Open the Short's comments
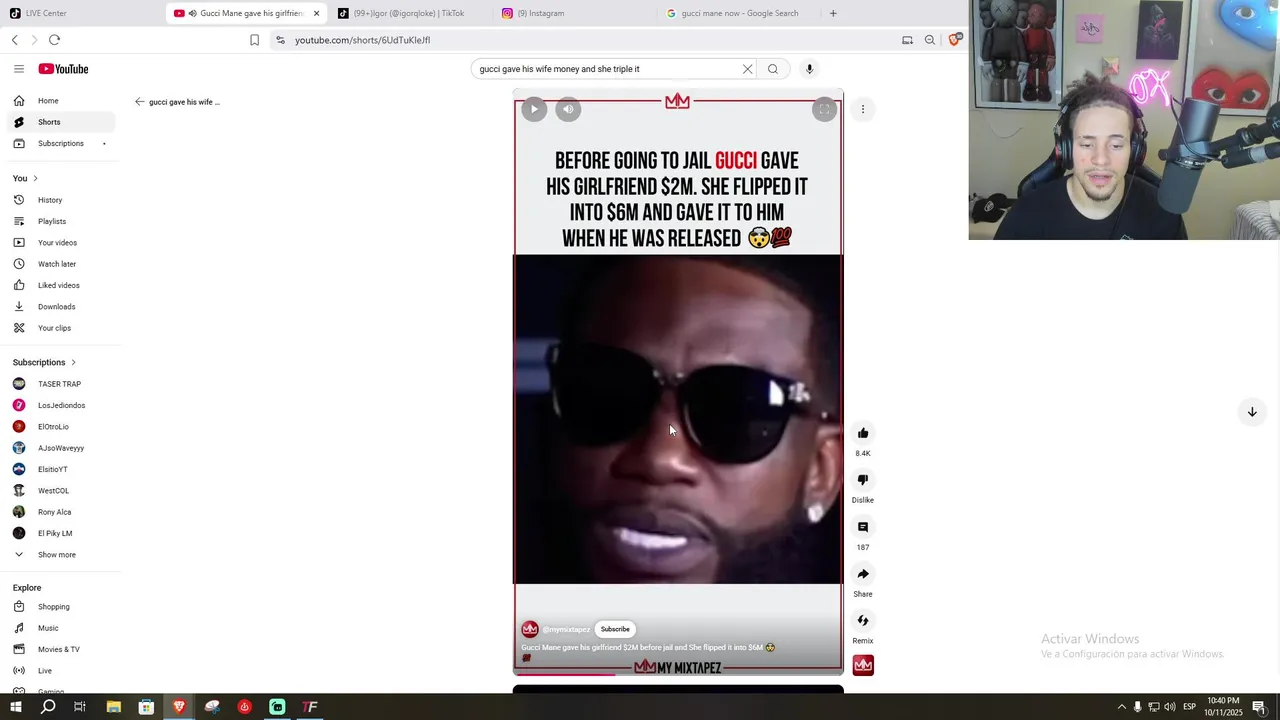The height and width of the screenshot is (720, 1280). point(863,527)
